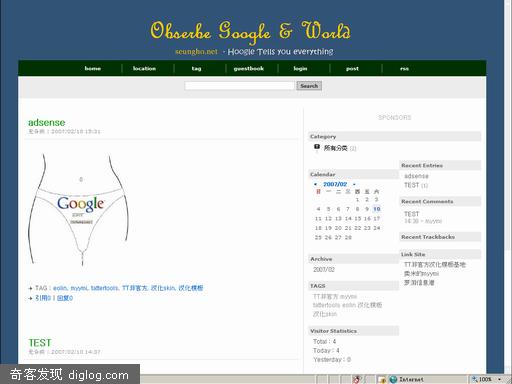Open 汉化skin in TAGS sidebar
This screenshot has width=512, height=384.
tap(325, 314)
